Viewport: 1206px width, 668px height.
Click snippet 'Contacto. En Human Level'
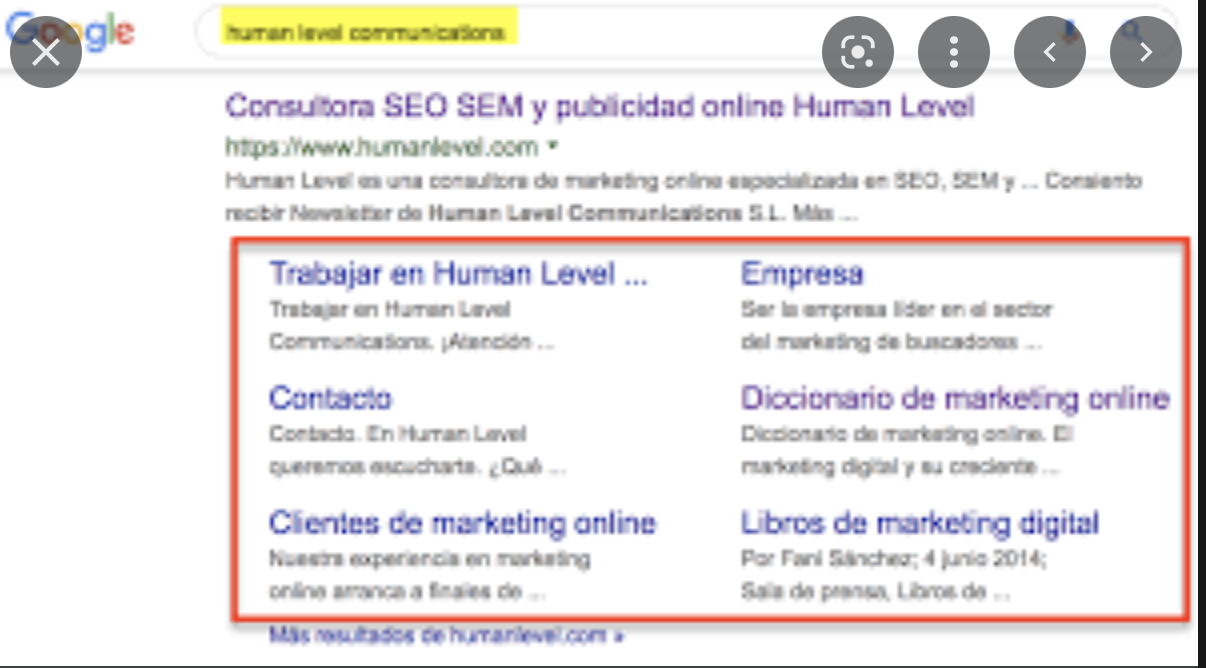pos(398,435)
